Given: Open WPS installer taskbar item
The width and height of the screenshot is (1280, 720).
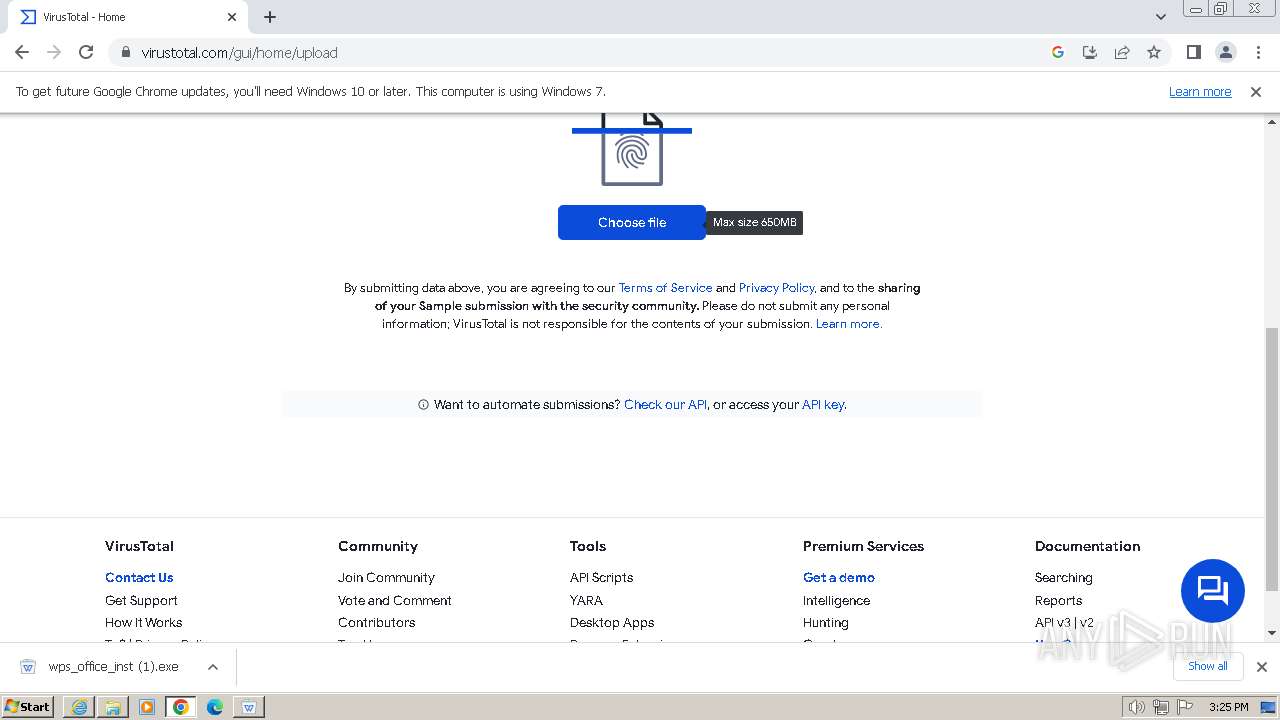Looking at the screenshot, I should [249, 707].
